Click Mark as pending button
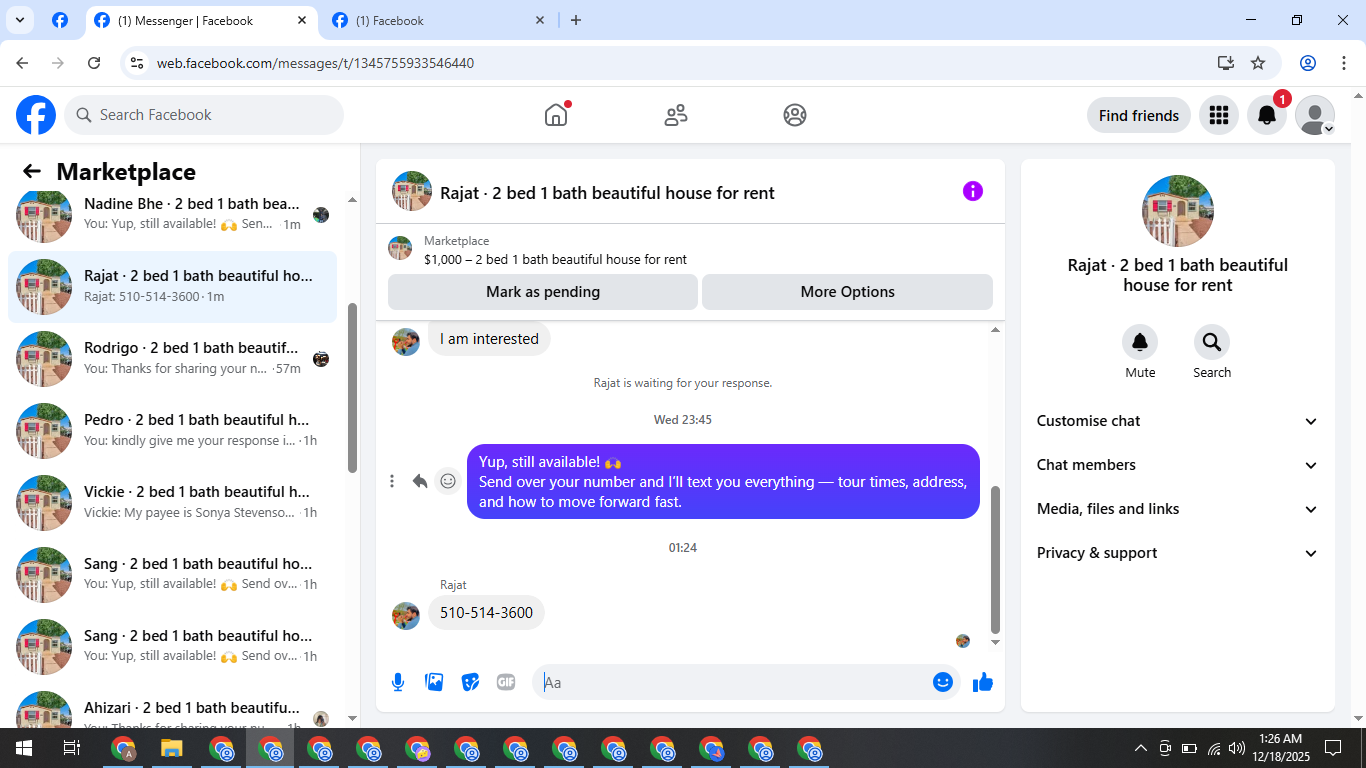Viewport: 1366px width, 768px height. 543,292
